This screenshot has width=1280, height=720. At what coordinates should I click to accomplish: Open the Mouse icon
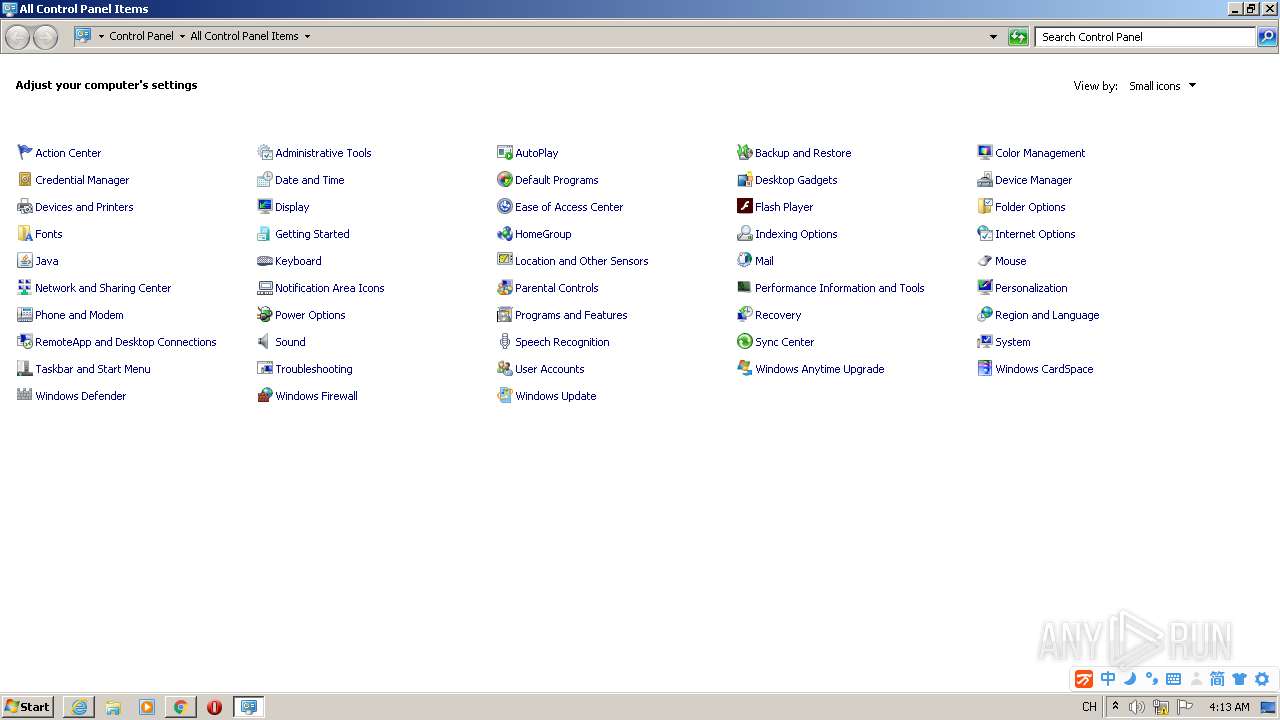click(985, 261)
